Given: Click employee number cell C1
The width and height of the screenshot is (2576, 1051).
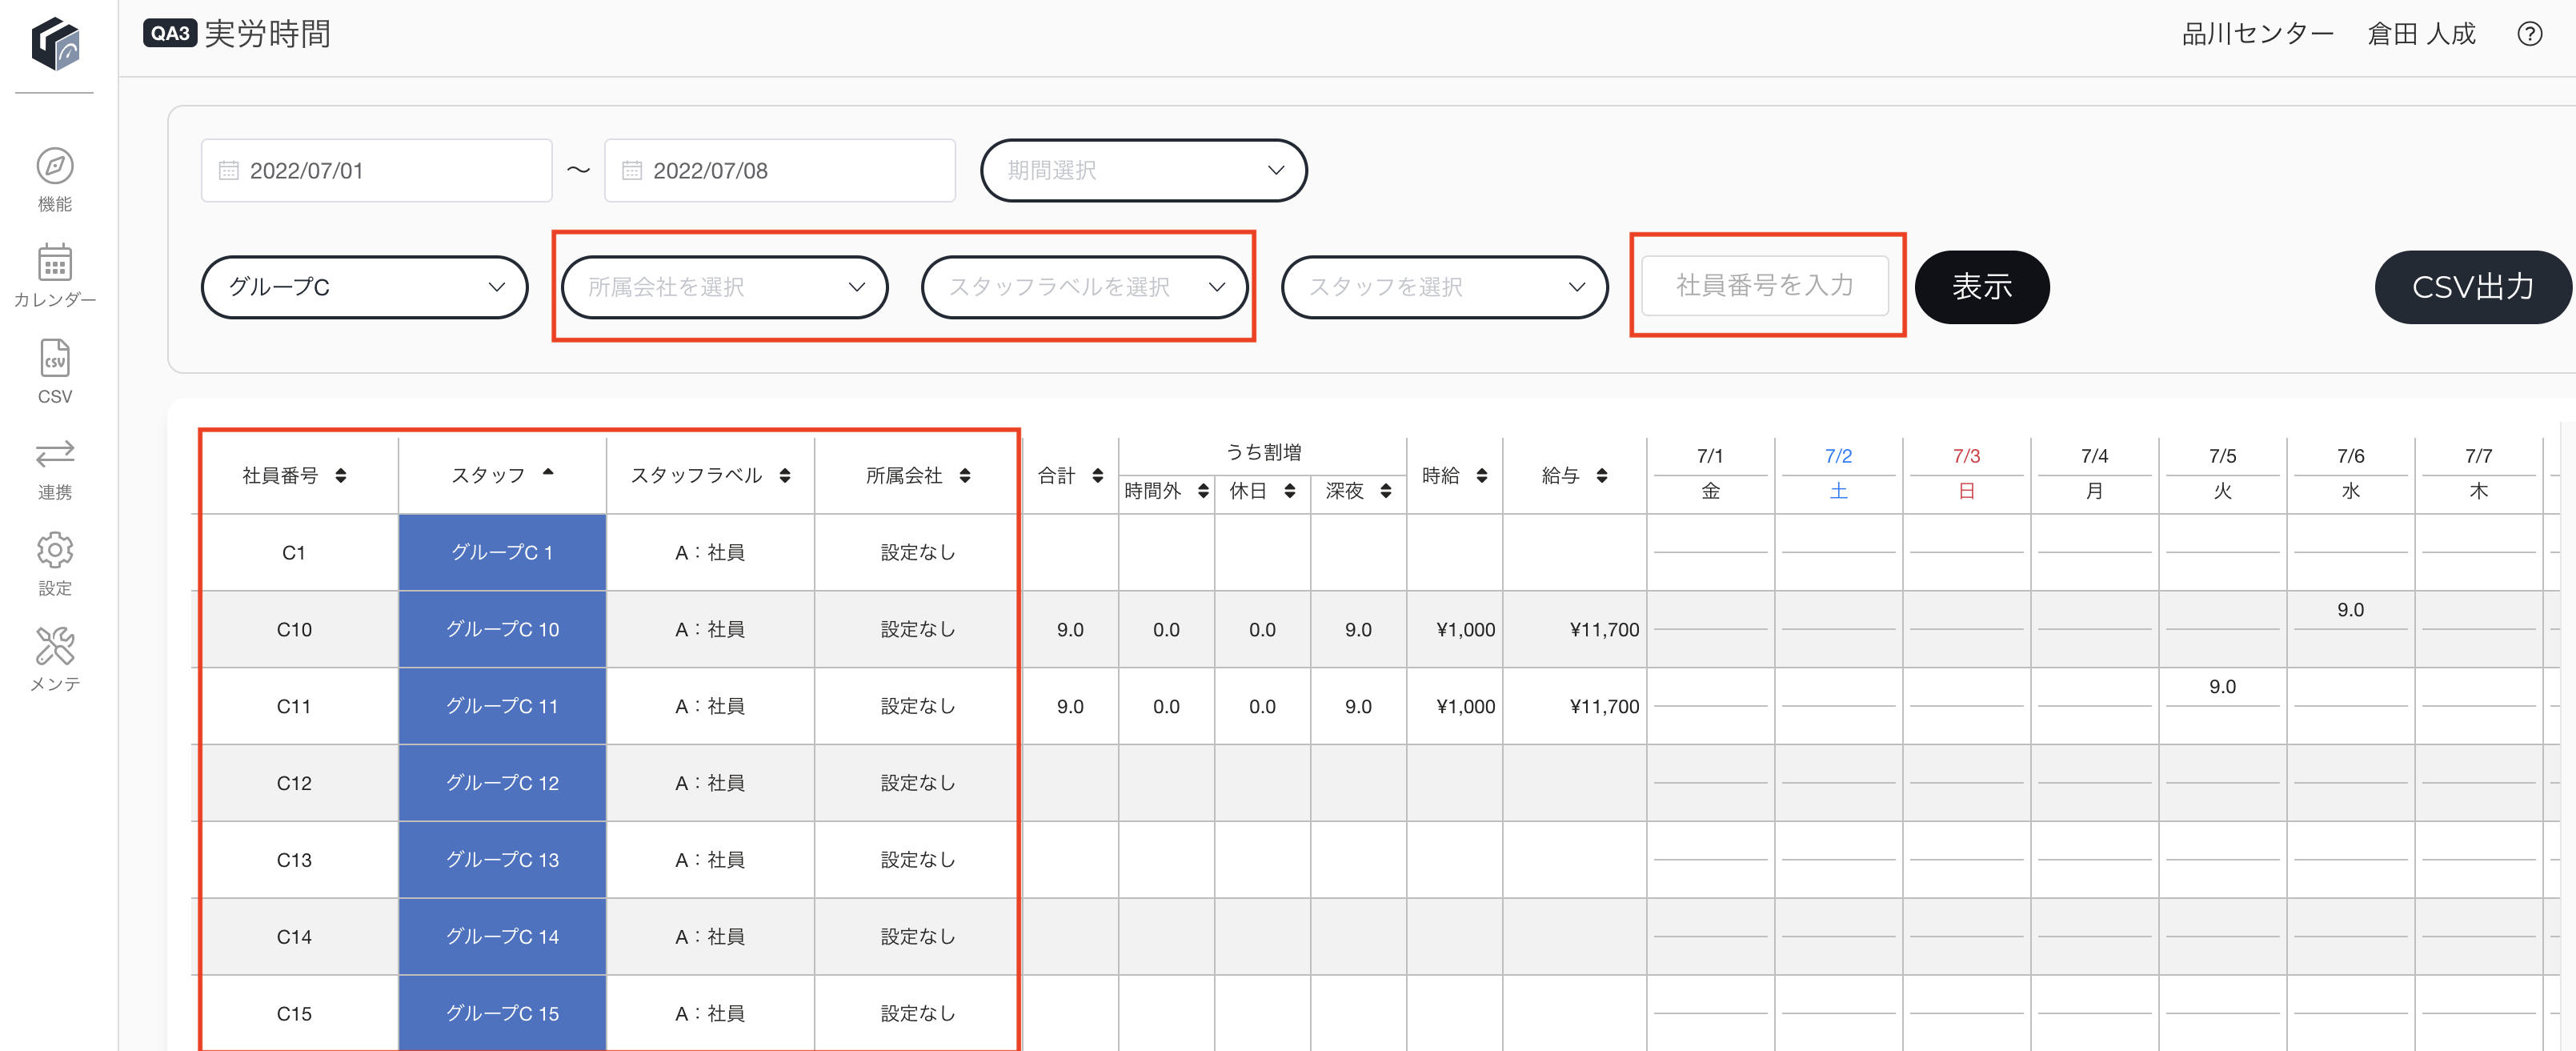Looking at the screenshot, I should 294,553.
